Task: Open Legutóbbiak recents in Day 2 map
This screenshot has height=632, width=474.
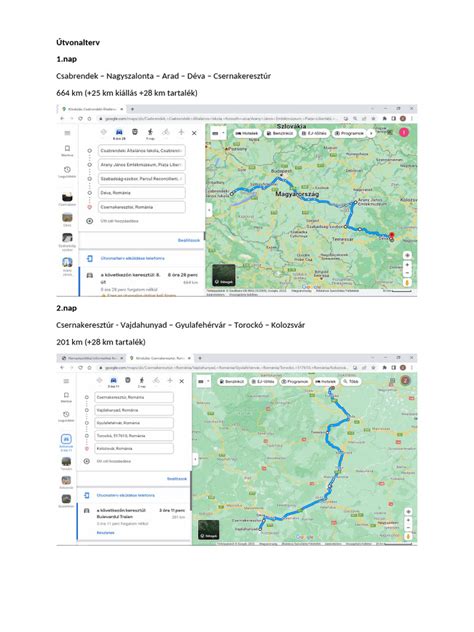Action: [x=66, y=416]
